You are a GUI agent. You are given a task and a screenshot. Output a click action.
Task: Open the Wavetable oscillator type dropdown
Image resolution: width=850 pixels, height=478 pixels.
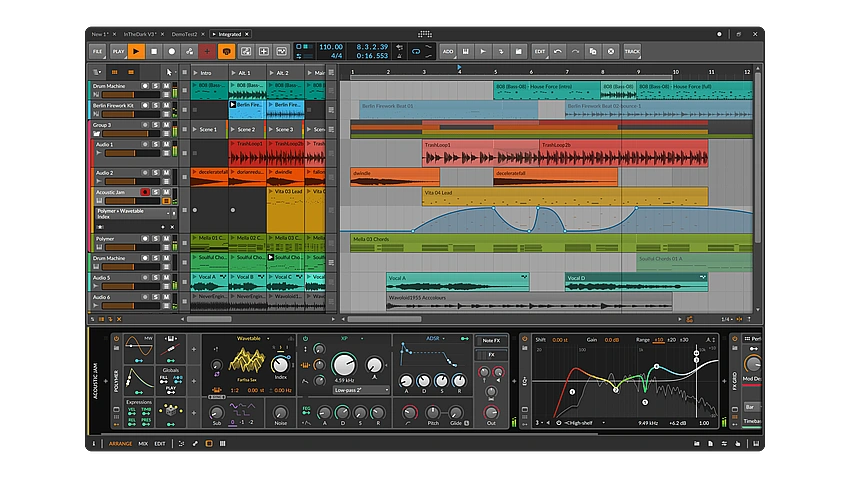253,339
